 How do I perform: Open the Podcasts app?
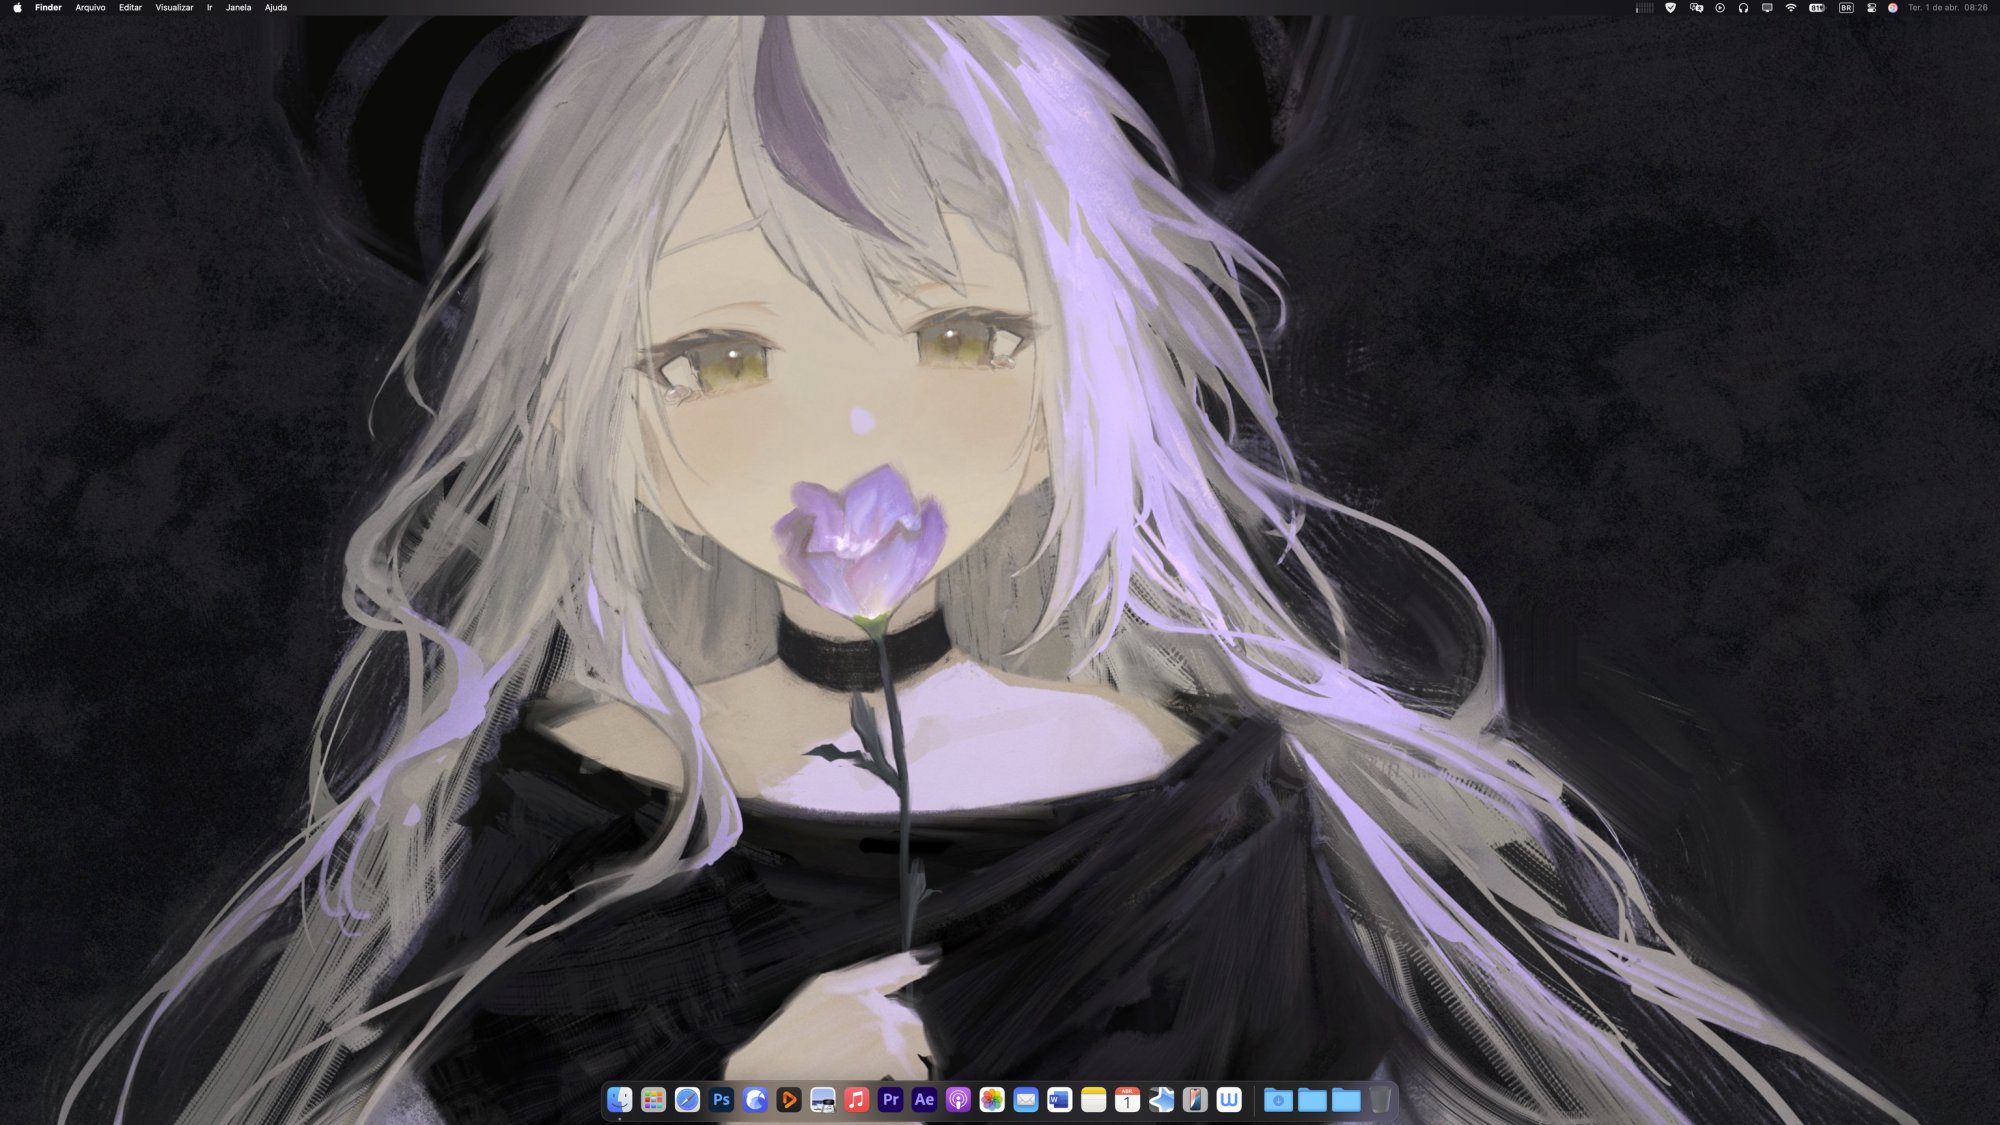tap(958, 1100)
